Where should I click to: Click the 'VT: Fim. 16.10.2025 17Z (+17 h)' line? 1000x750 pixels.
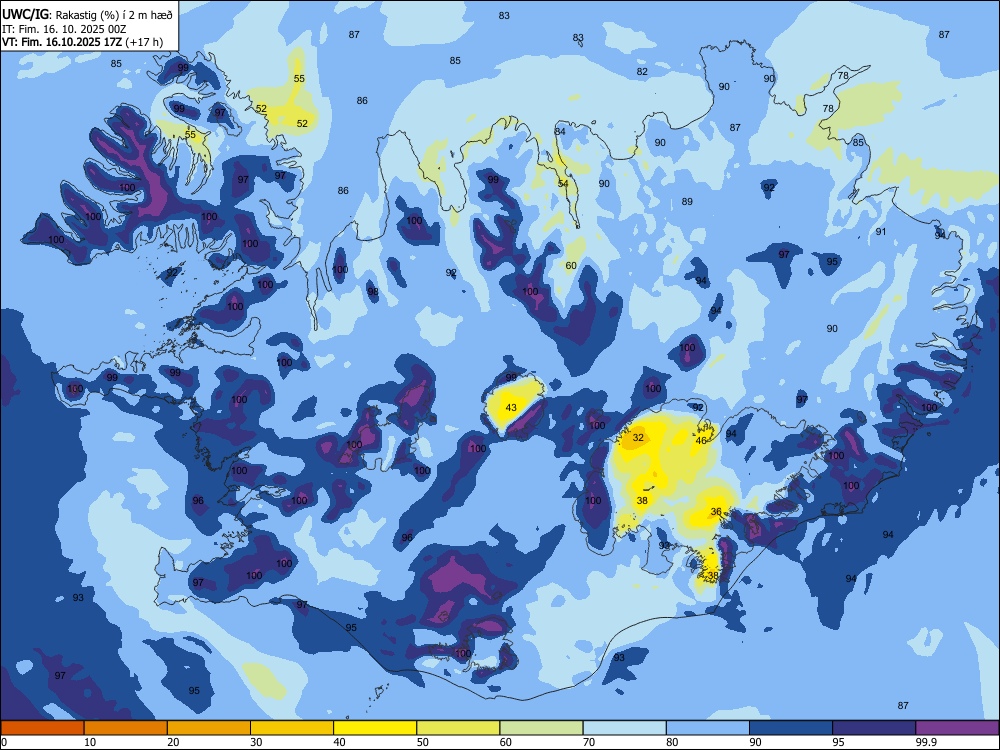[x=82, y=42]
